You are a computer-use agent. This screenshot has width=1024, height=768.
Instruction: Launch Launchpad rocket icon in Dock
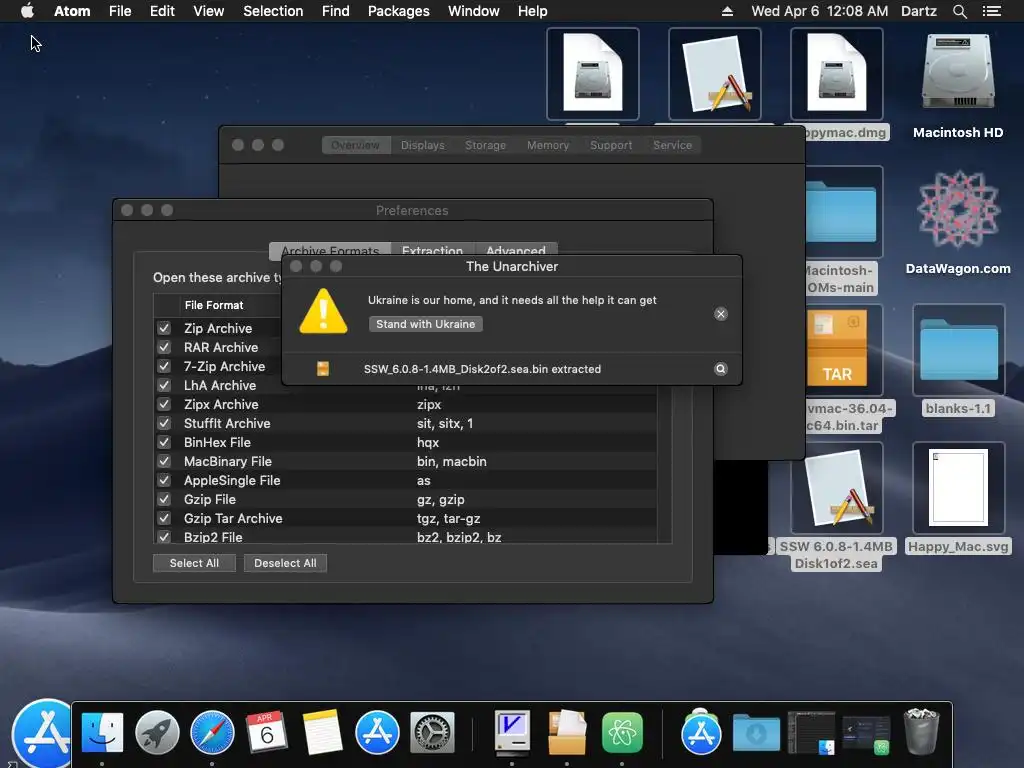click(157, 732)
